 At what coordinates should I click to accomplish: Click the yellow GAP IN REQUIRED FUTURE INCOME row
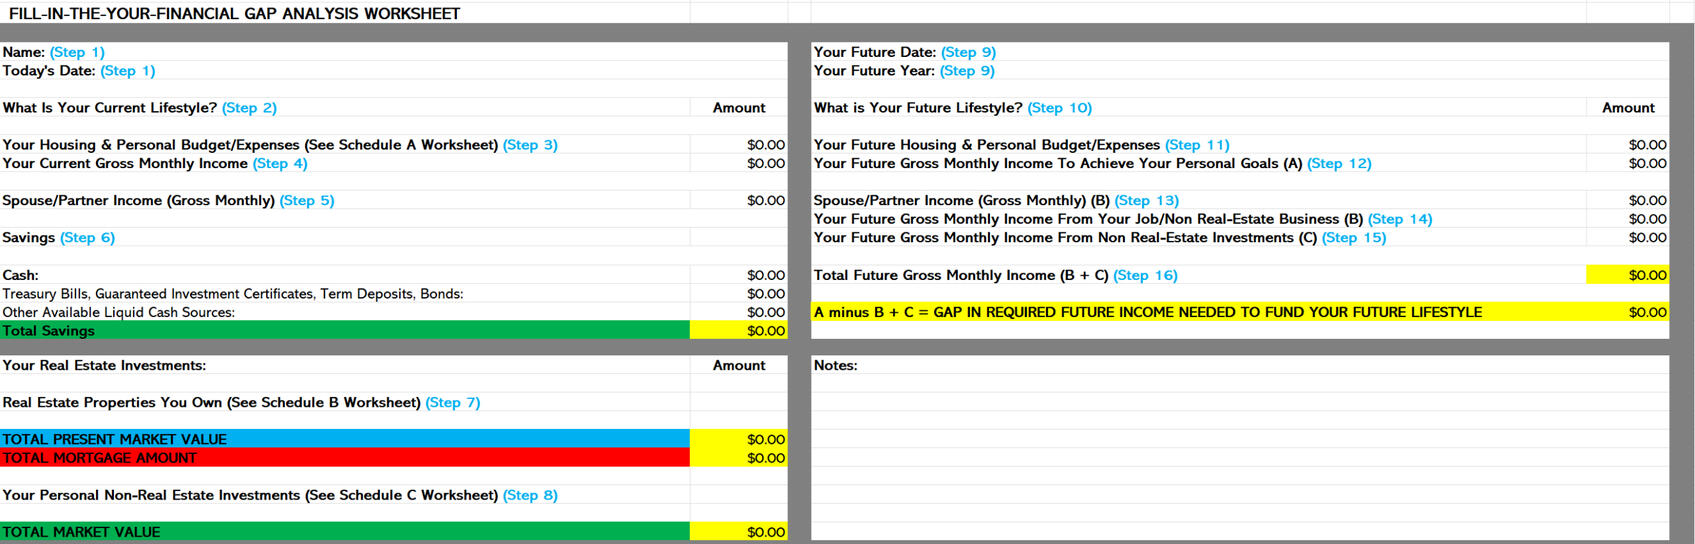1148,313
